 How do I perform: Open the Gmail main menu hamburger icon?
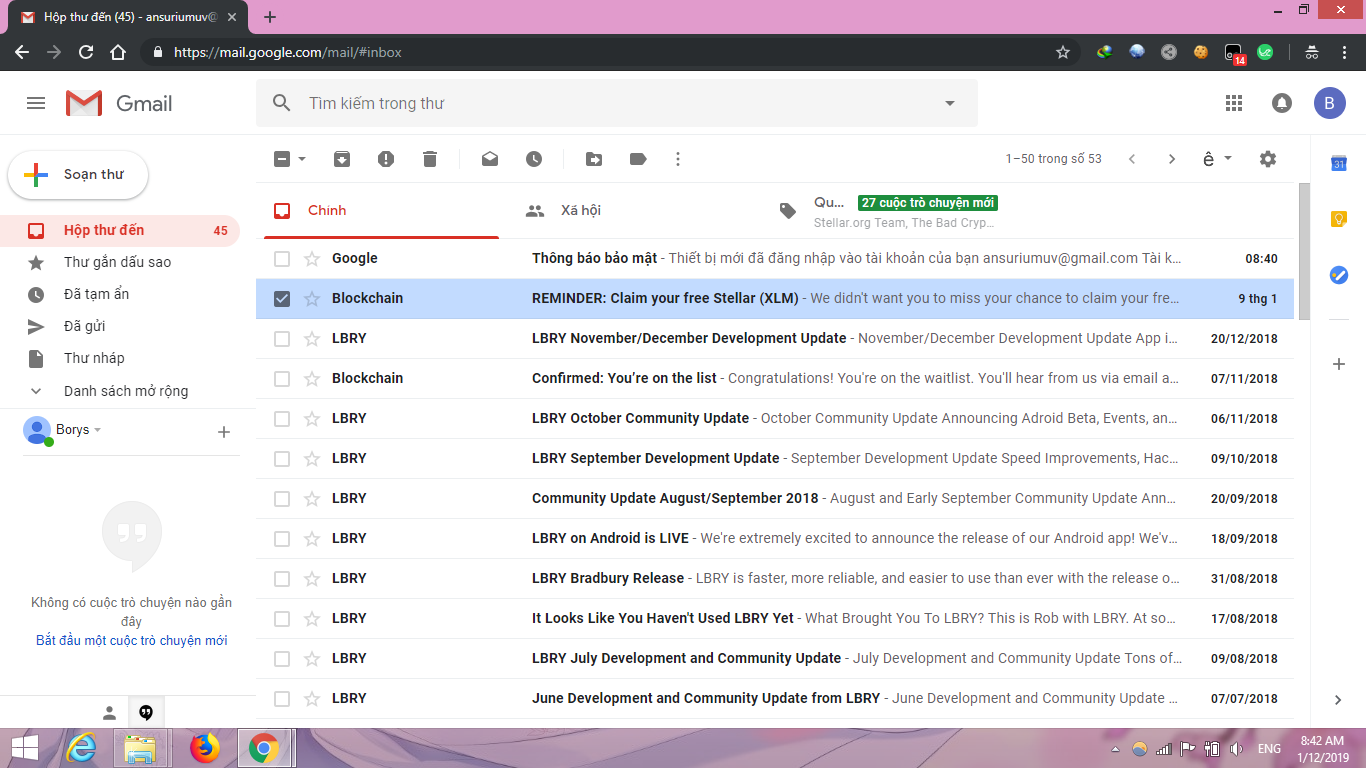36,103
